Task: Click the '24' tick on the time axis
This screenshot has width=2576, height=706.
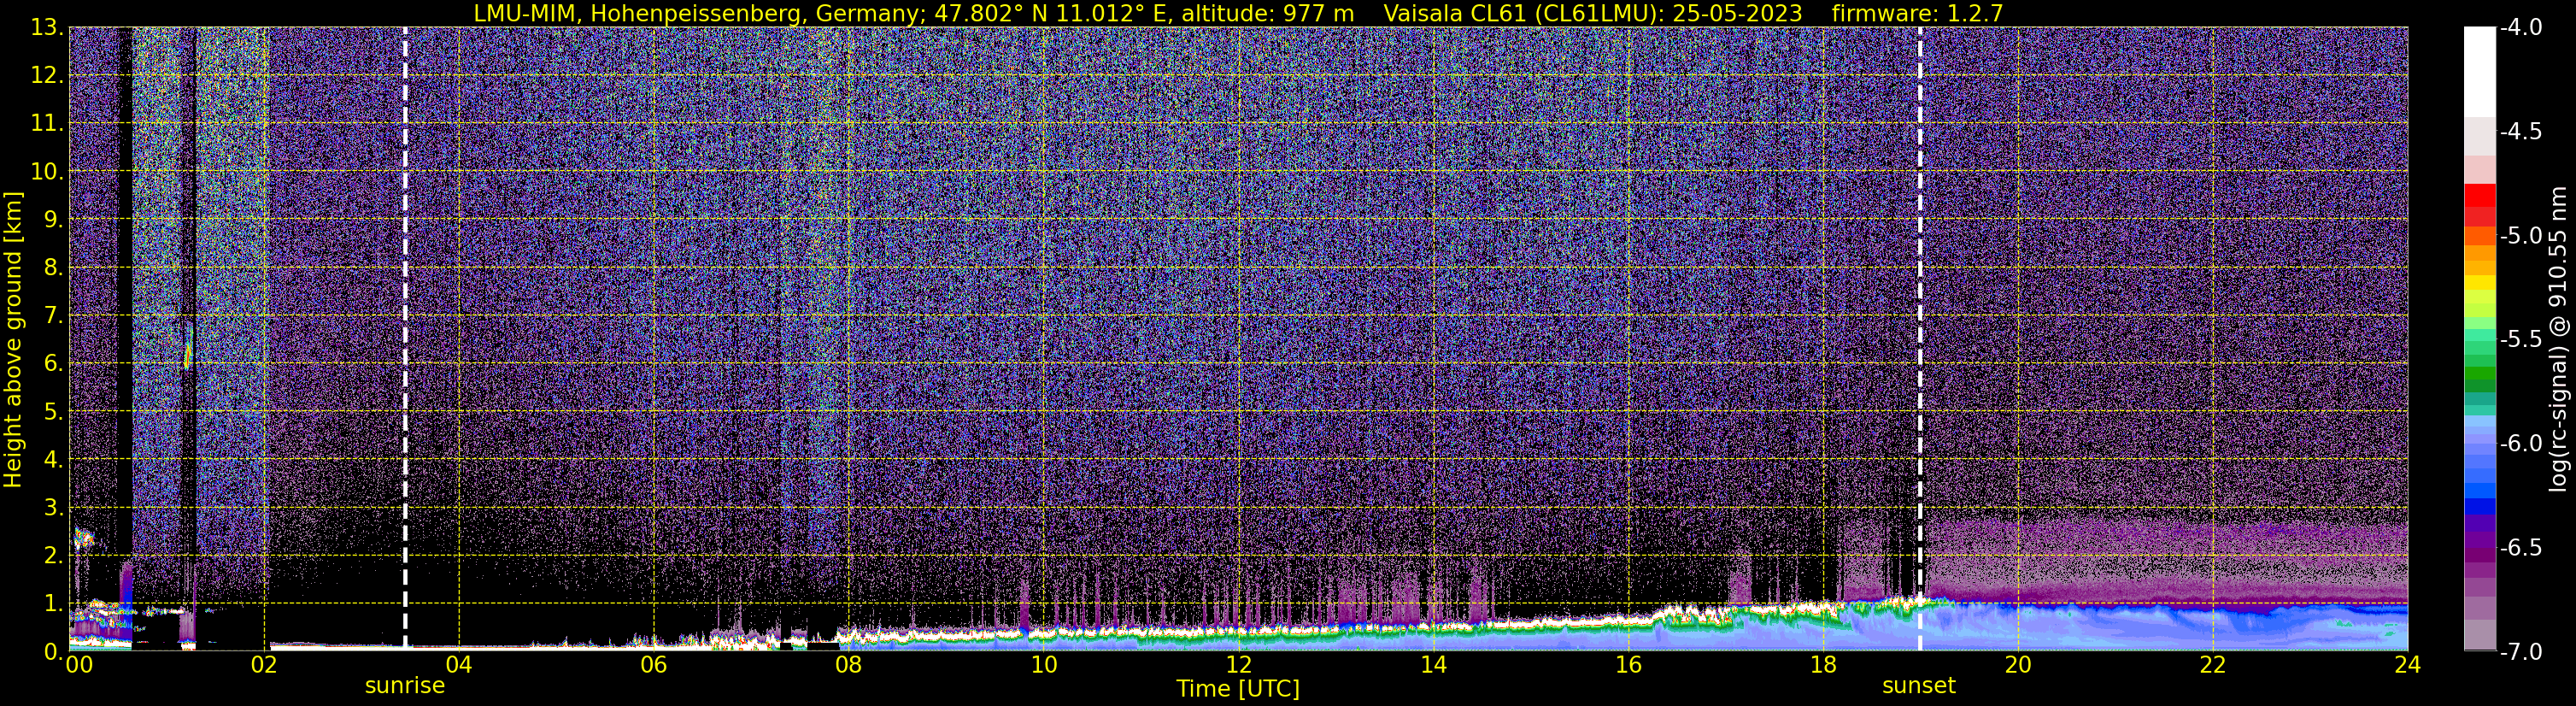Action: coord(2407,665)
